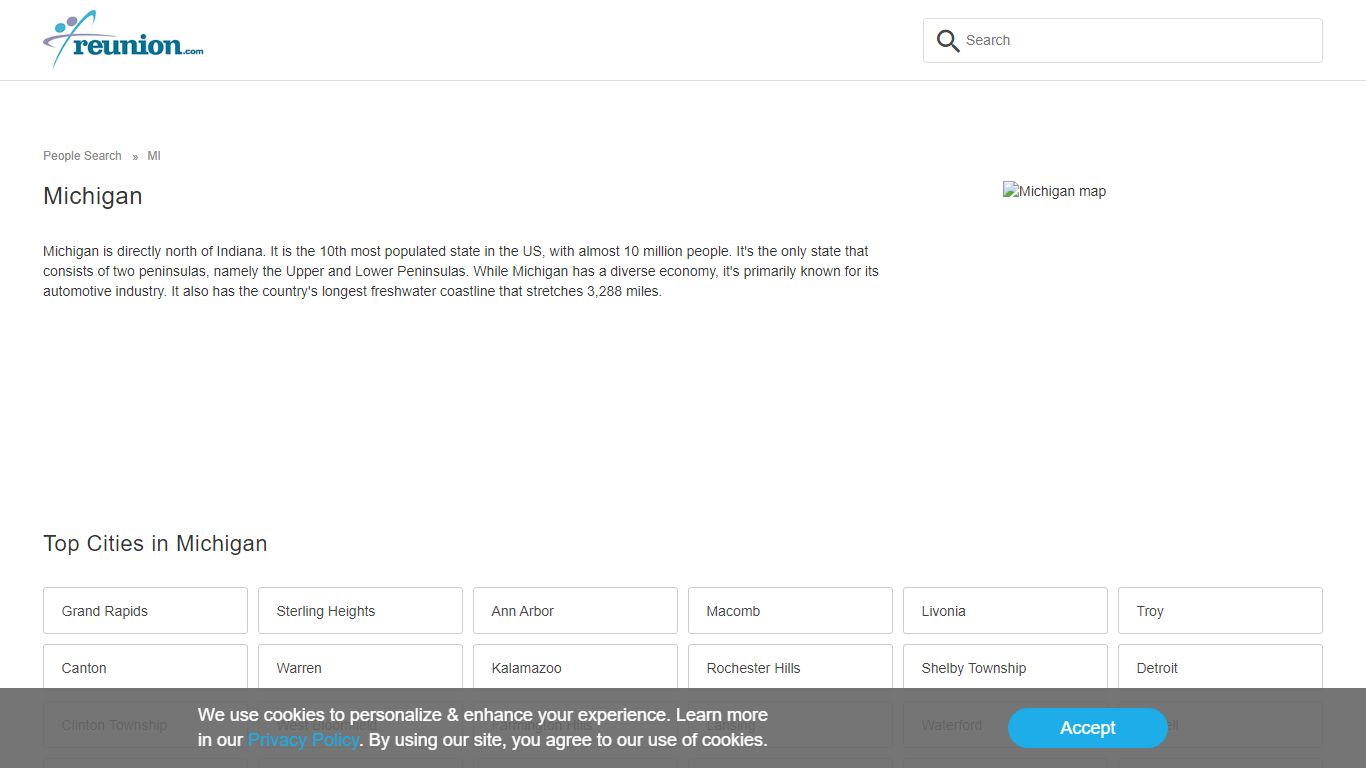Select Shelby Township city

(x=1005, y=667)
